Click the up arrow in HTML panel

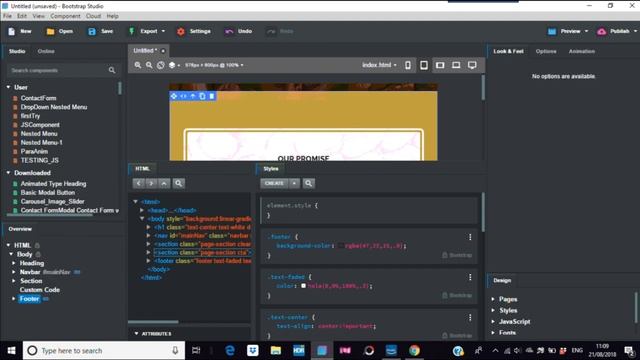pos(164,183)
